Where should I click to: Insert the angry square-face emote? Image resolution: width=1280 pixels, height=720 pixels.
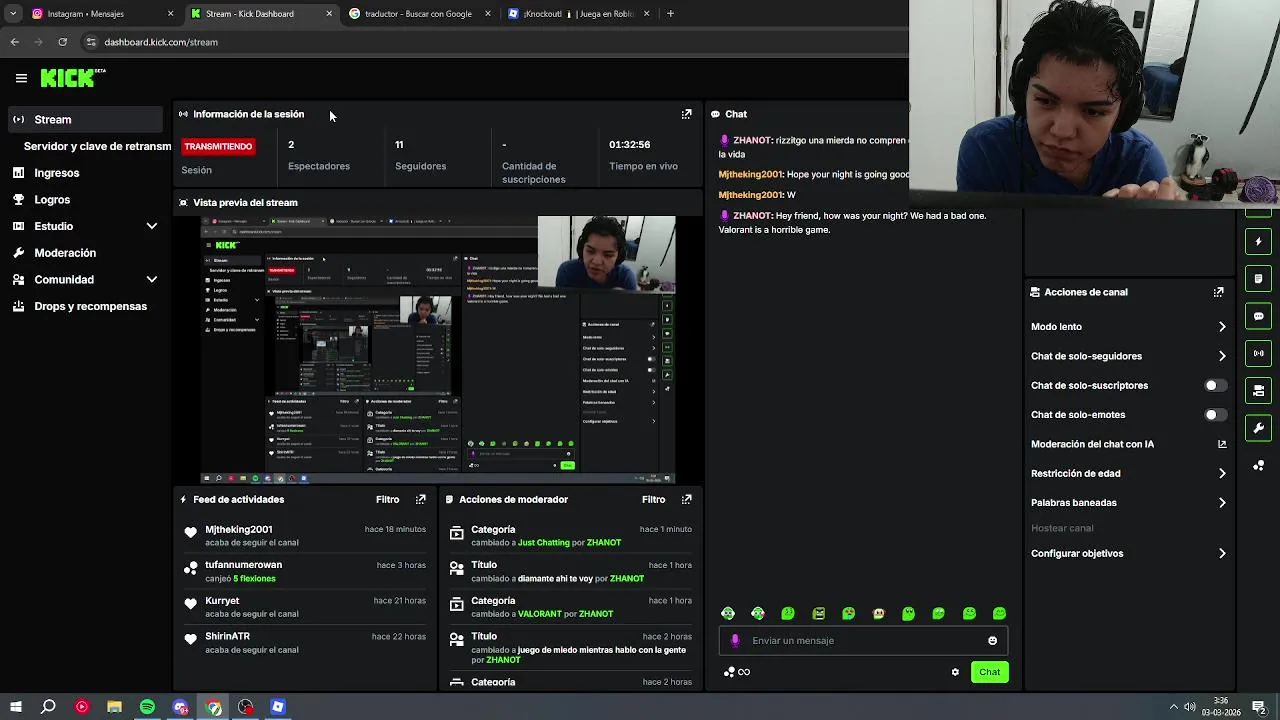tap(819, 613)
